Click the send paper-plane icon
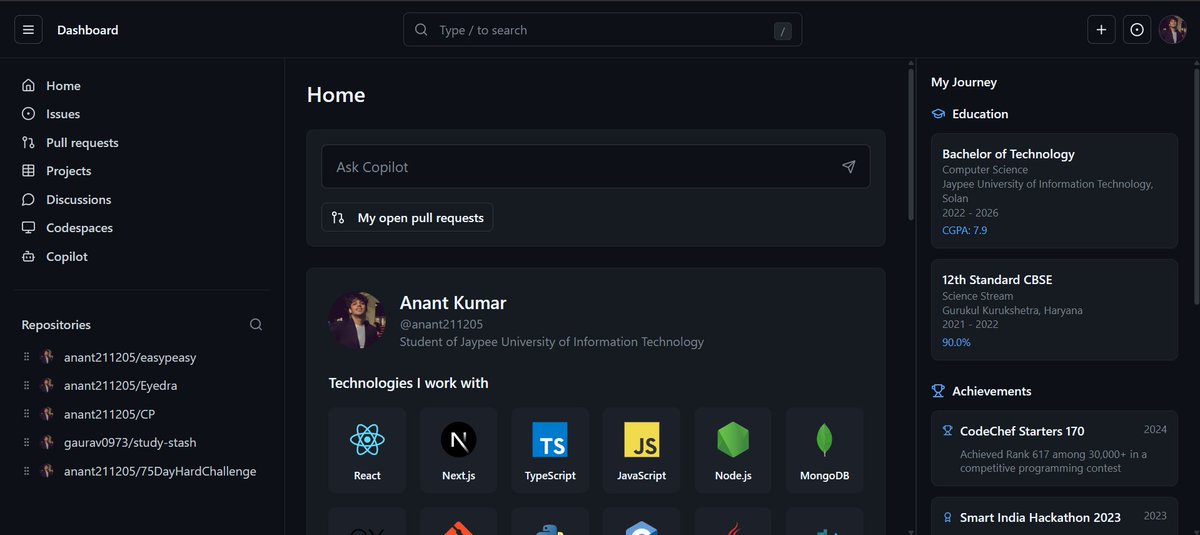1200x535 pixels. pos(849,167)
